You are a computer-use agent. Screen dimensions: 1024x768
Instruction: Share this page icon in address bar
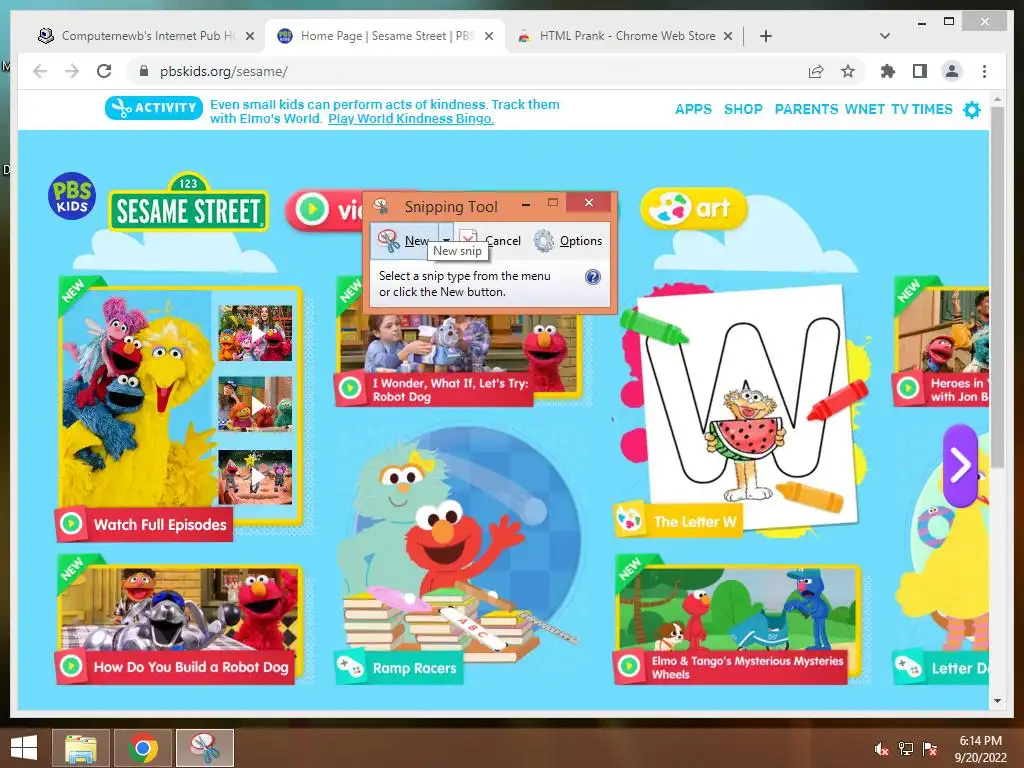click(816, 71)
